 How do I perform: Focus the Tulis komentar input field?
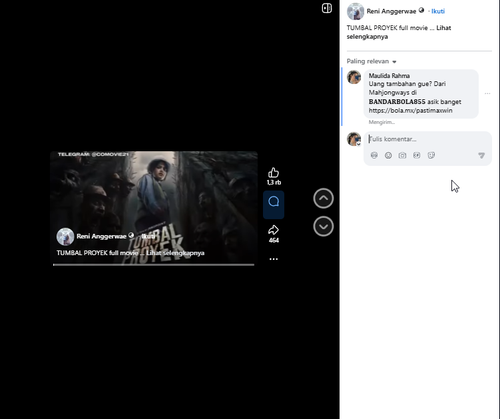click(428, 139)
